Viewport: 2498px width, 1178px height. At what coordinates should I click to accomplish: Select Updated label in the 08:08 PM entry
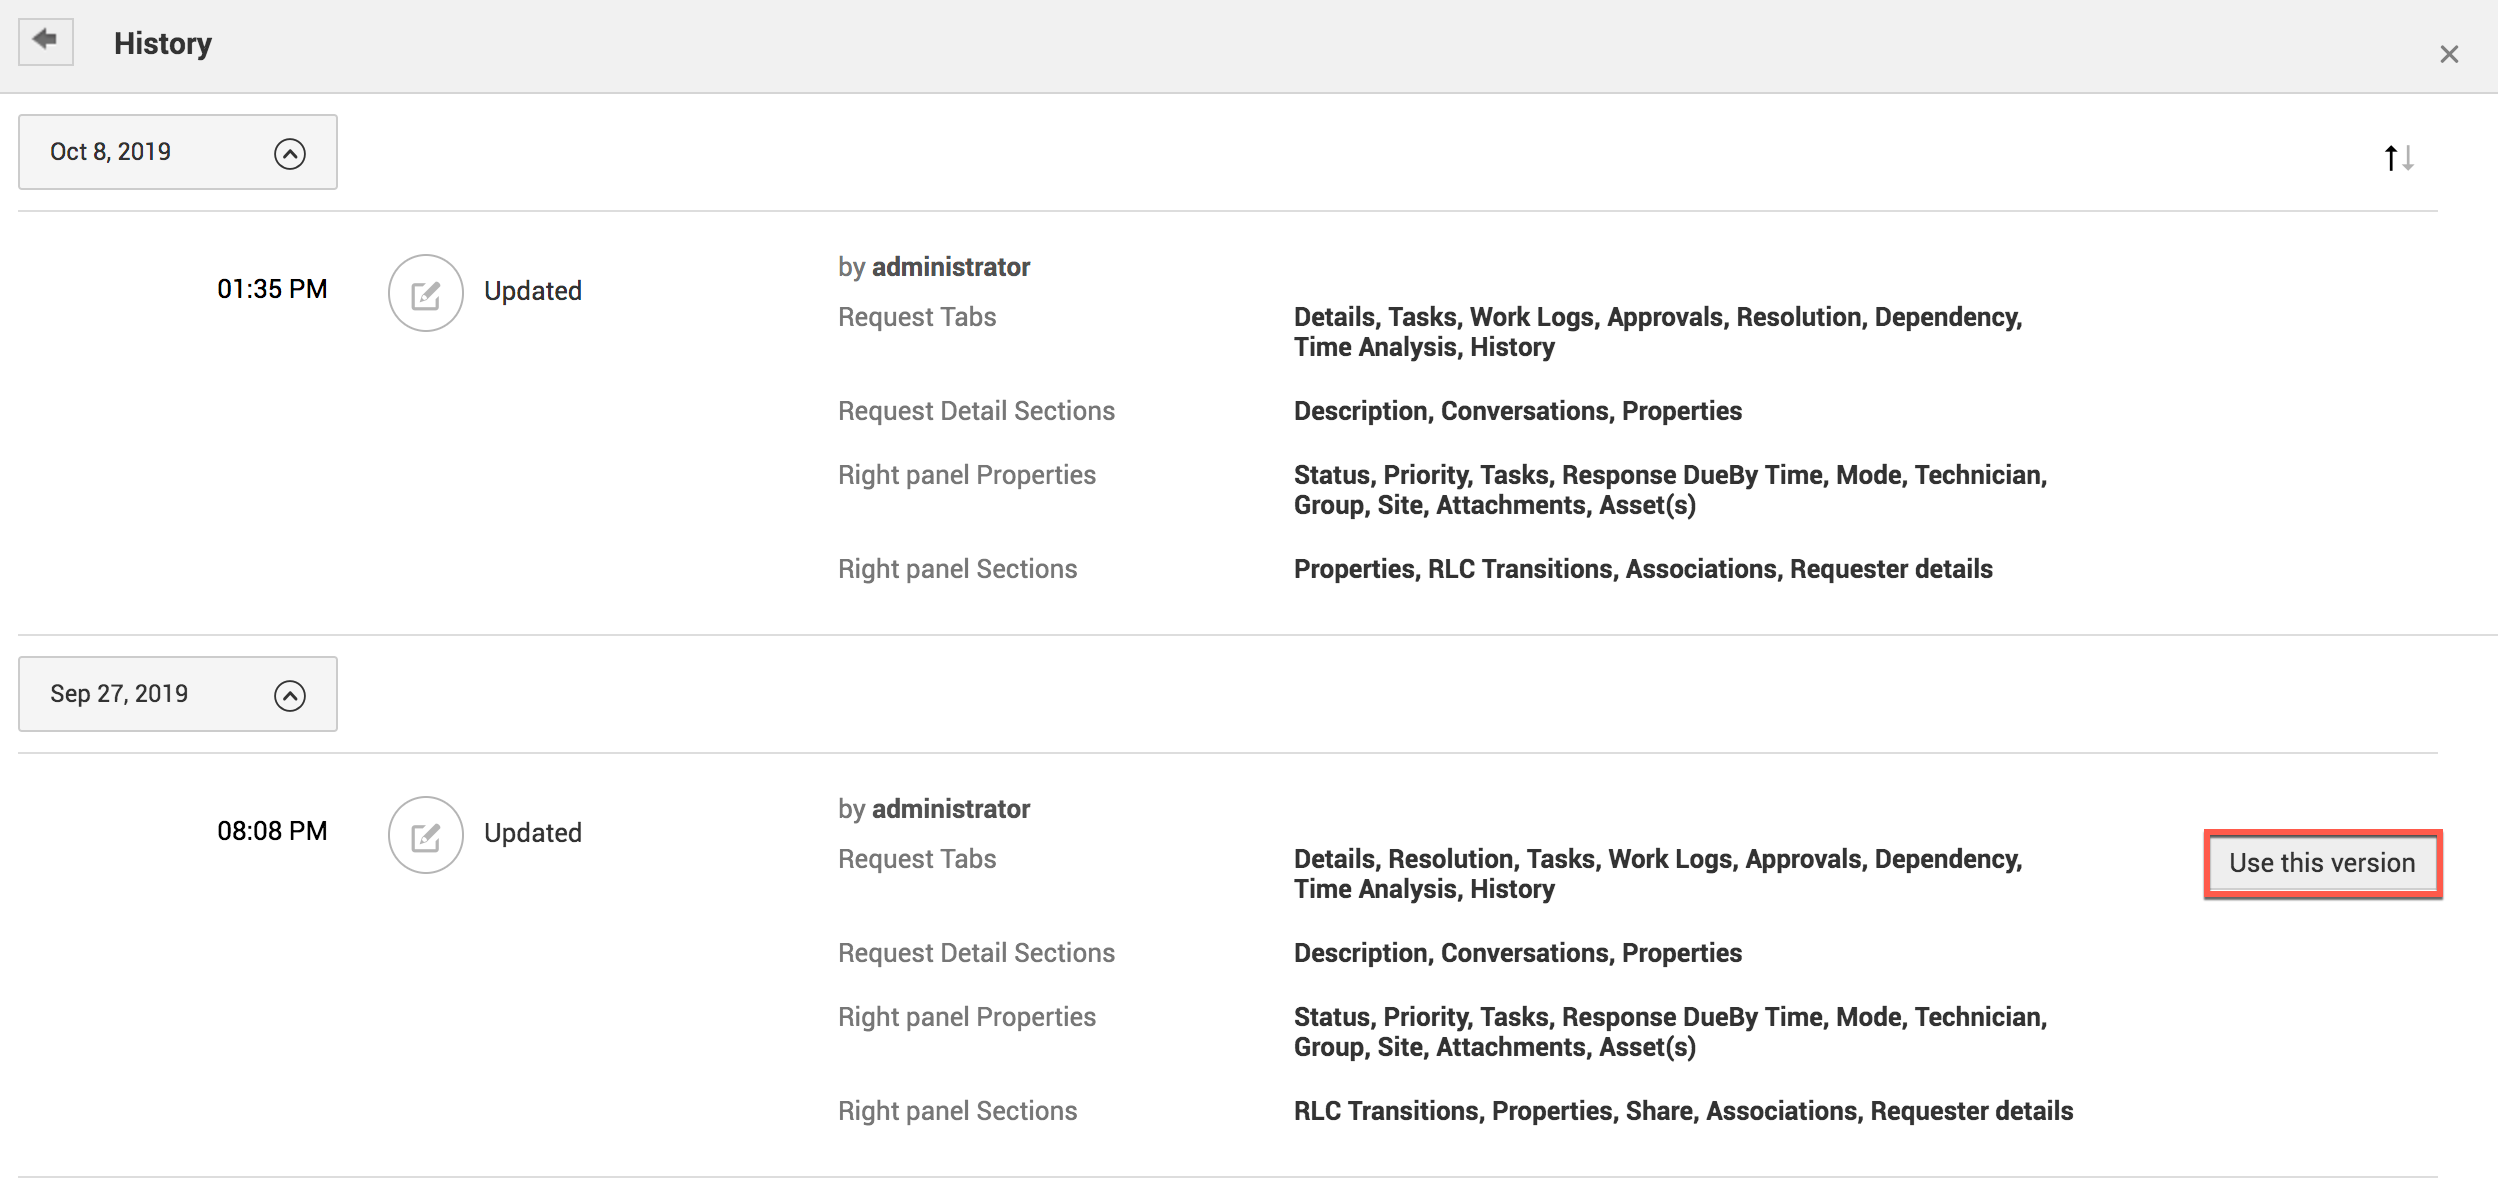click(532, 833)
